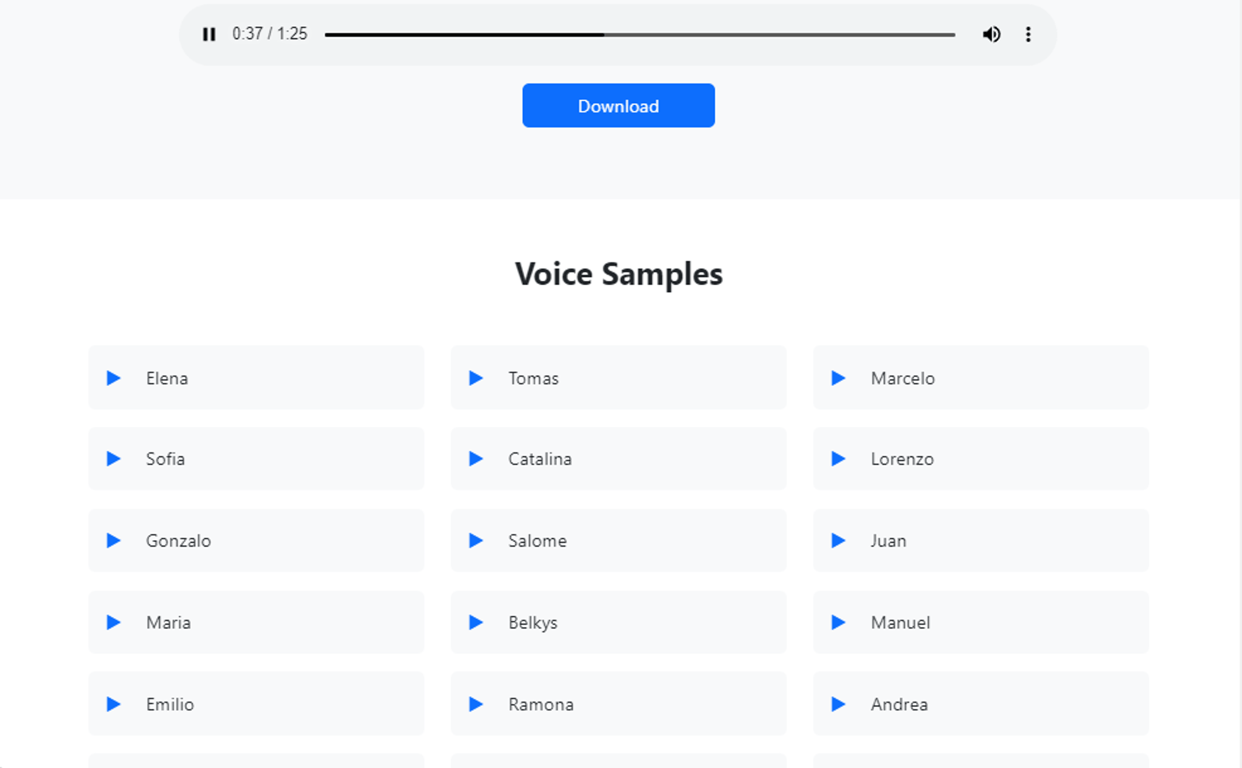The width and height of the screenshot is (1242, 768).
Task: Play the Tomas voice sample
Action: [x=476, y=378]
